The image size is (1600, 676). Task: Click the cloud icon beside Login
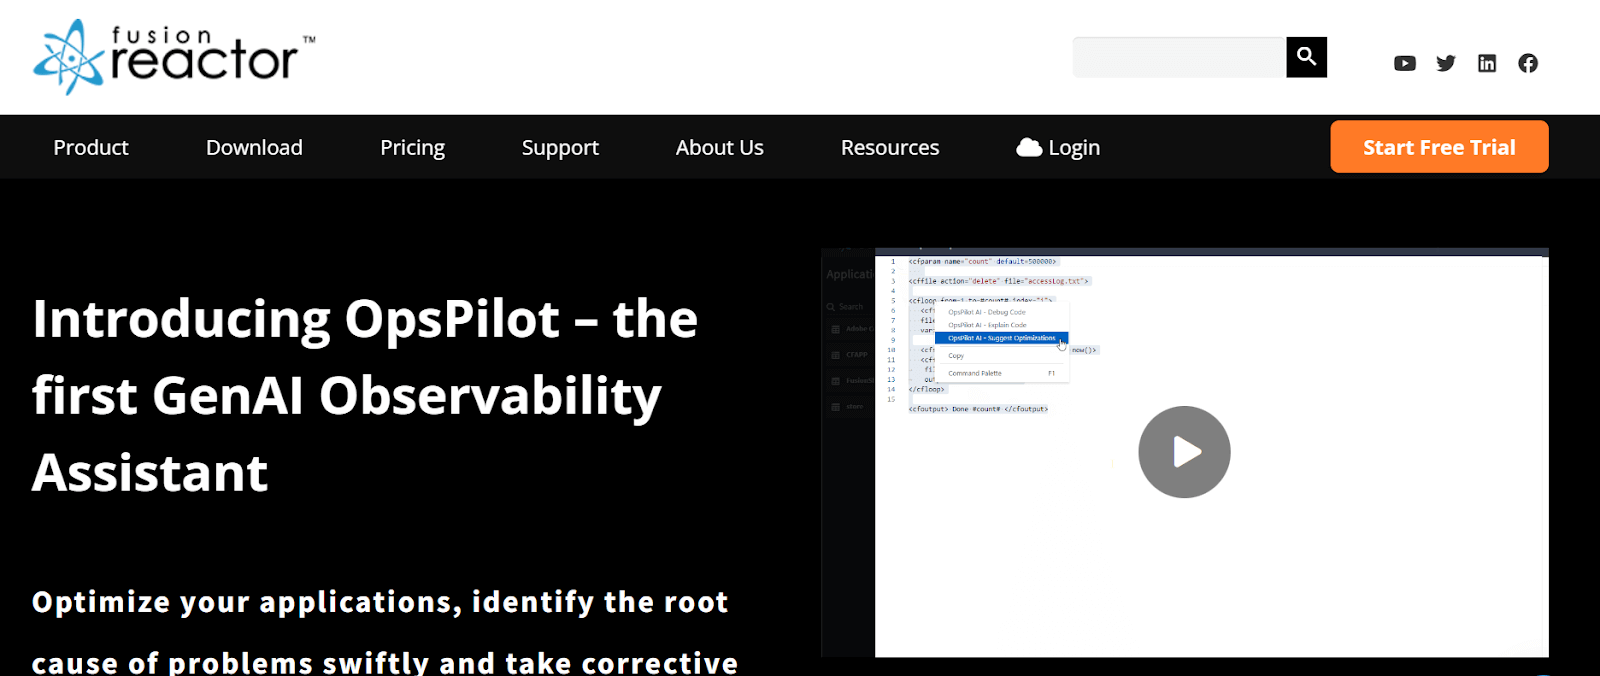coord(1029,148)
